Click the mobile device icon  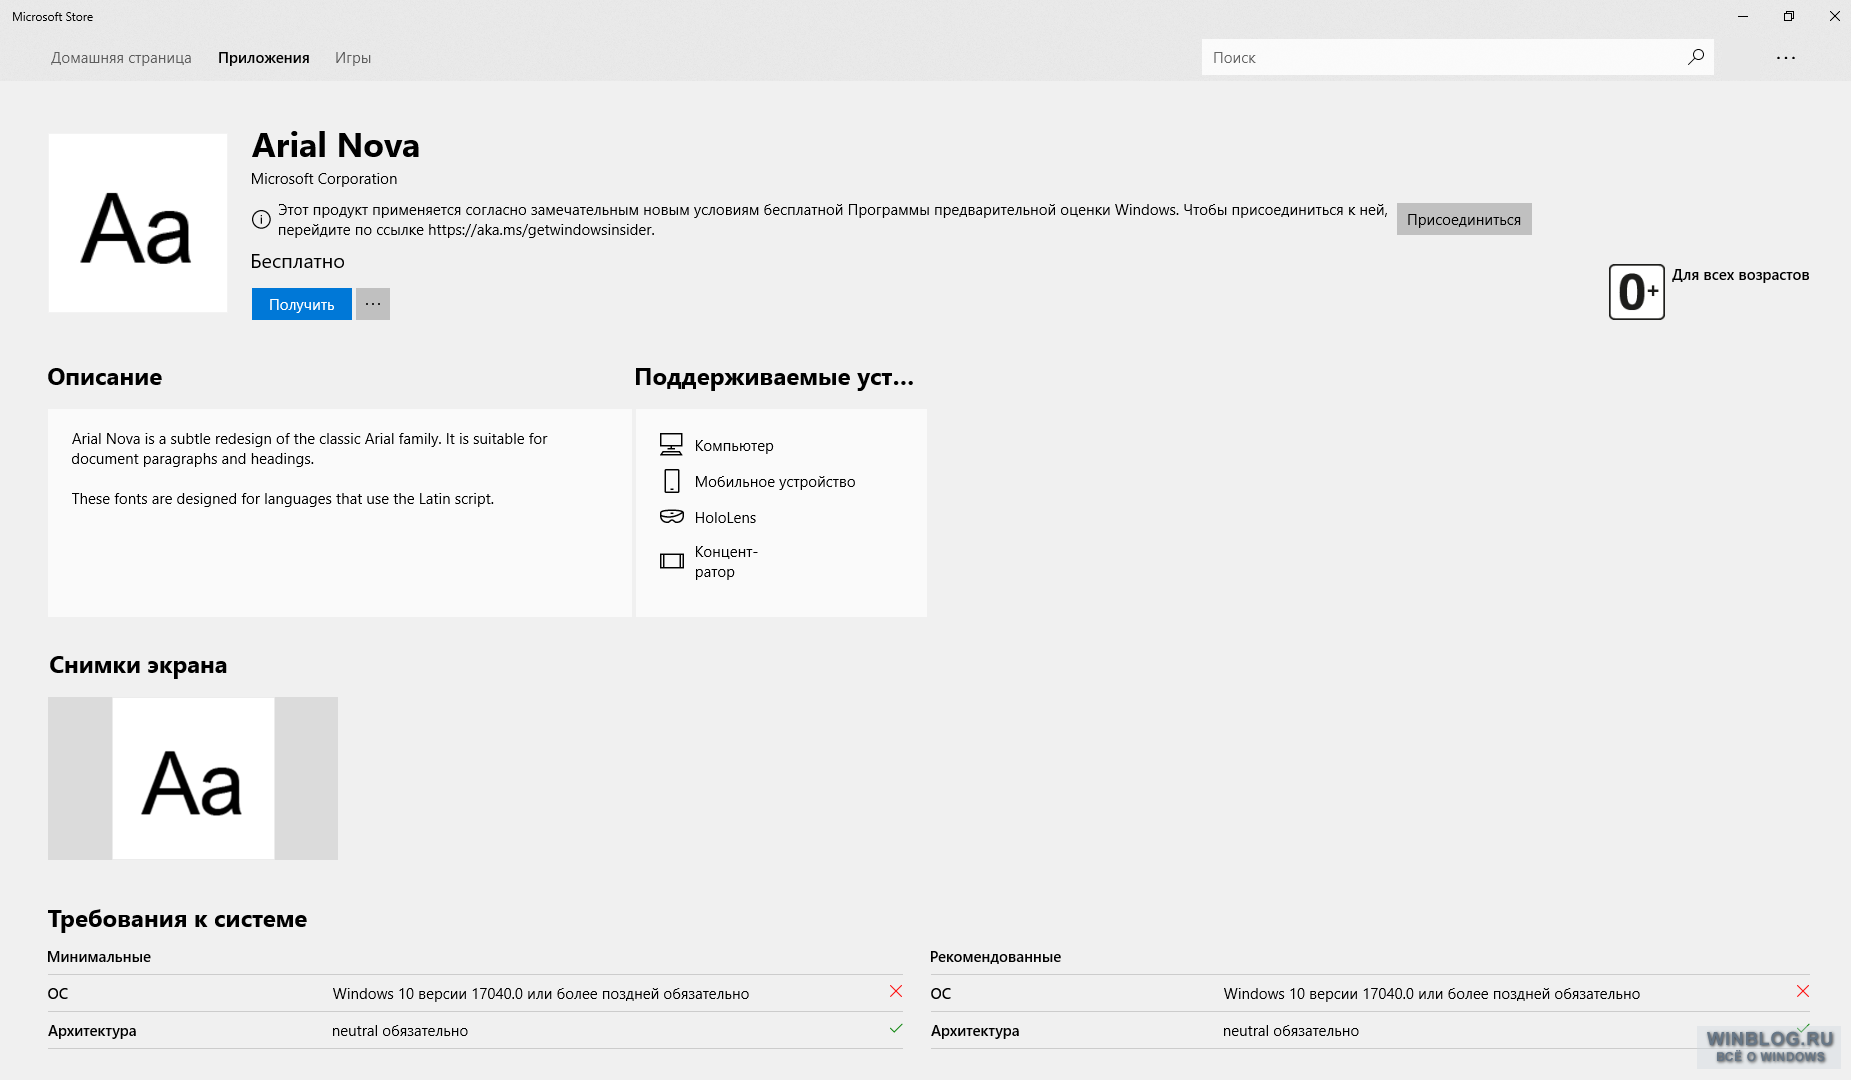[x=671, y=481]
